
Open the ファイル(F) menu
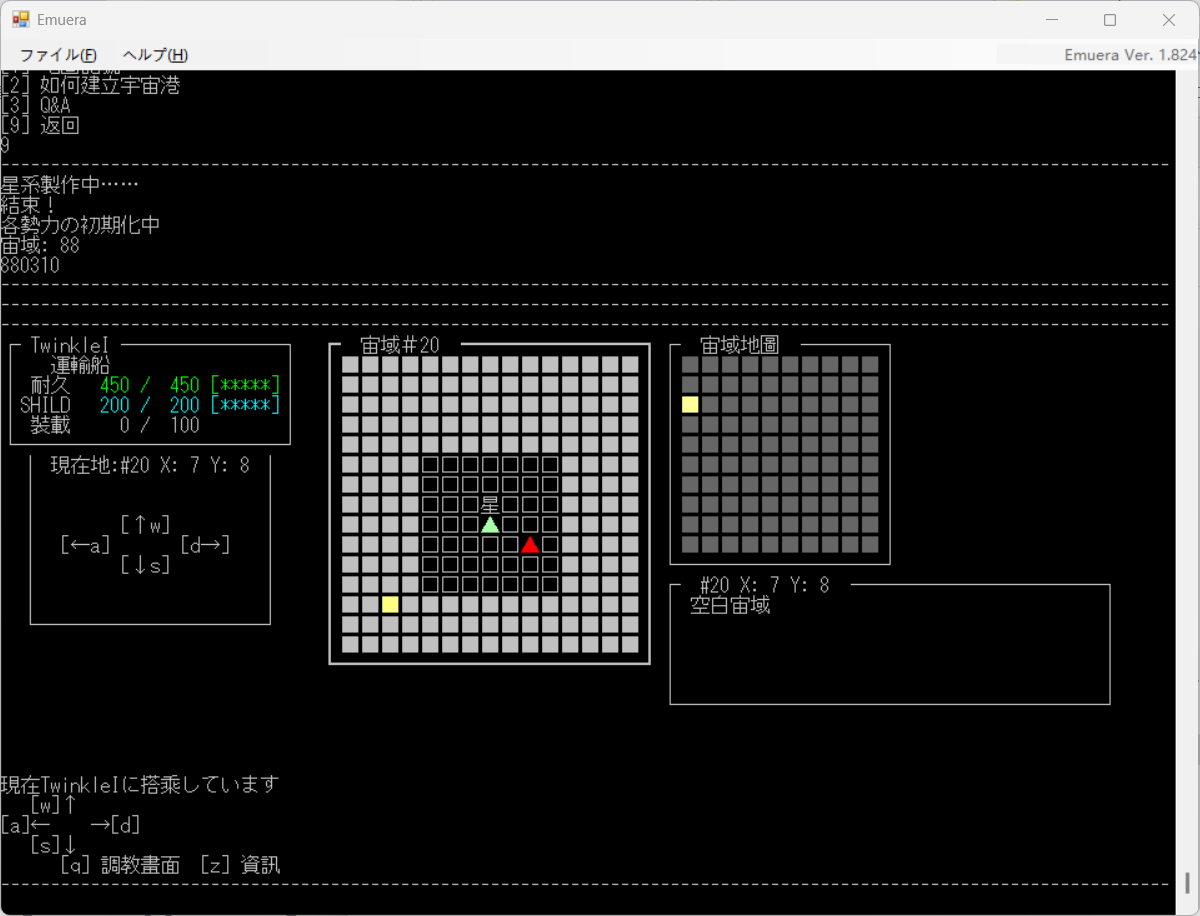(58, 55)
